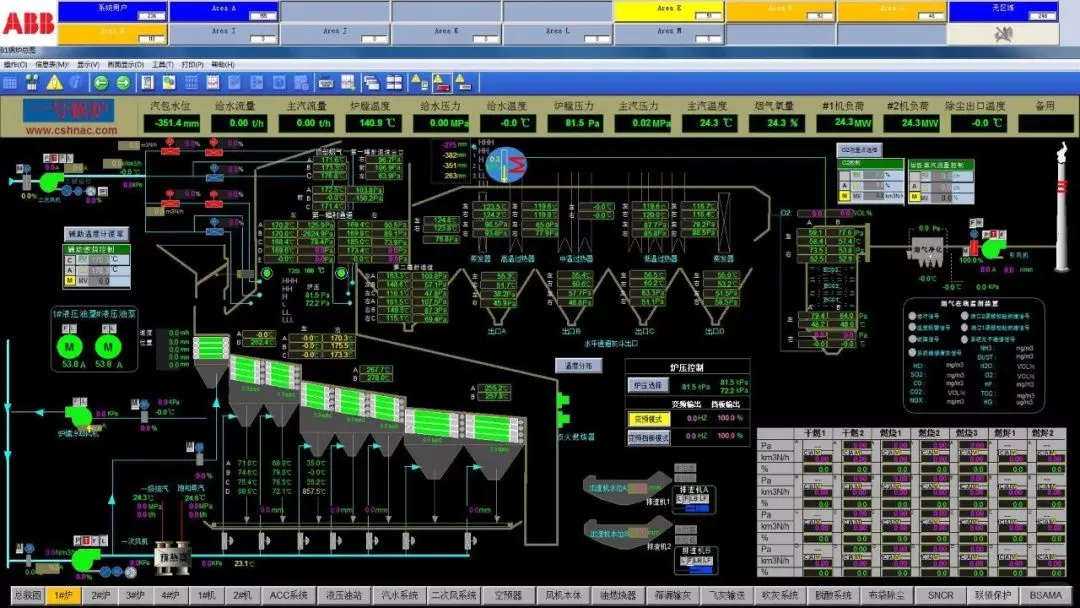The image size is (1080, 608).
Task: Silence alarms using the muted speaker icon
Action: (x=1004, y=34)
